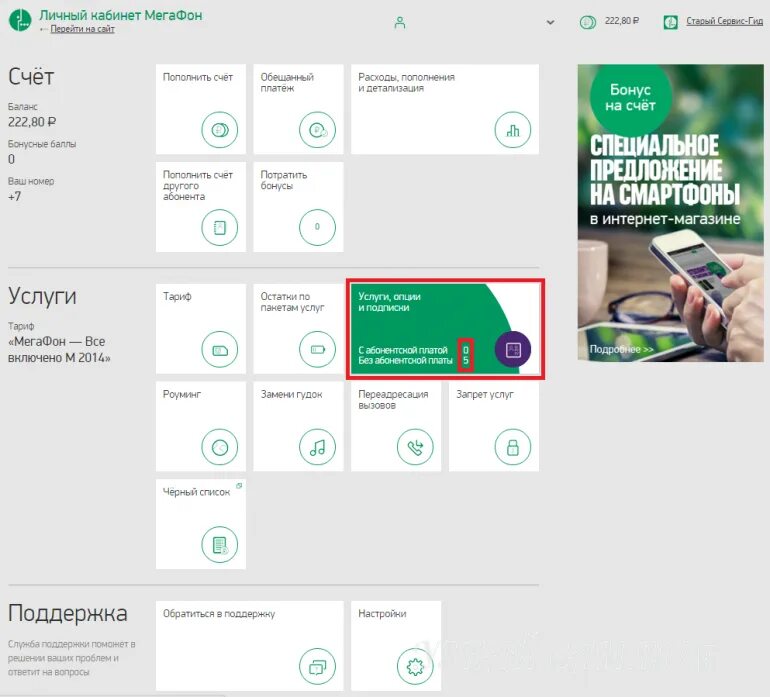Image resolution: width=770 pixels, height=697 pixels.
Task: Open the Роуминг globe icon
Action: pos(220,447)
